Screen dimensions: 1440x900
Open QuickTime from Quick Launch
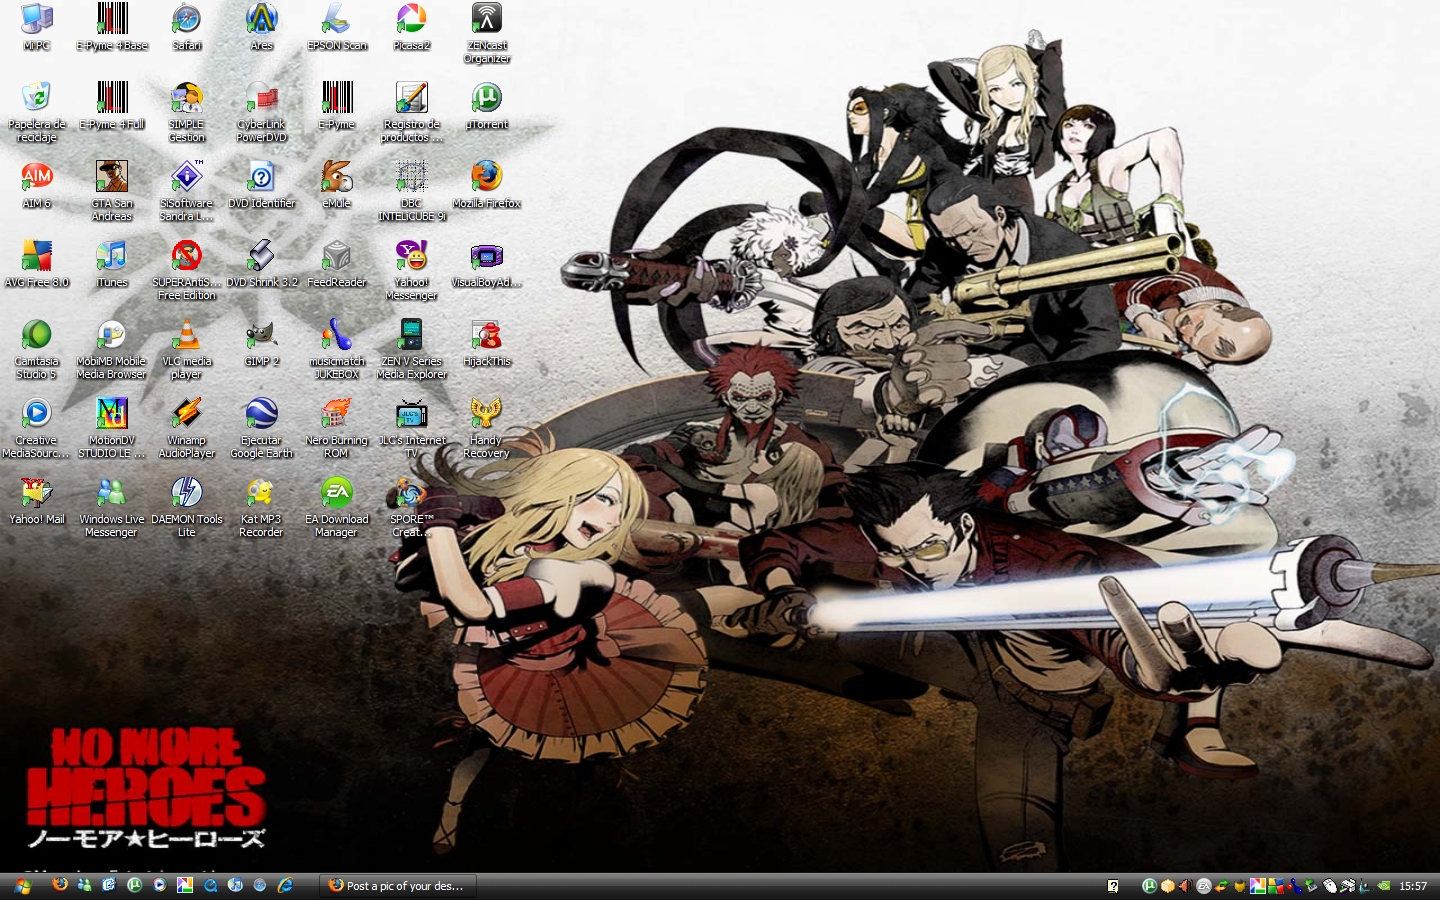coord(210,885)
